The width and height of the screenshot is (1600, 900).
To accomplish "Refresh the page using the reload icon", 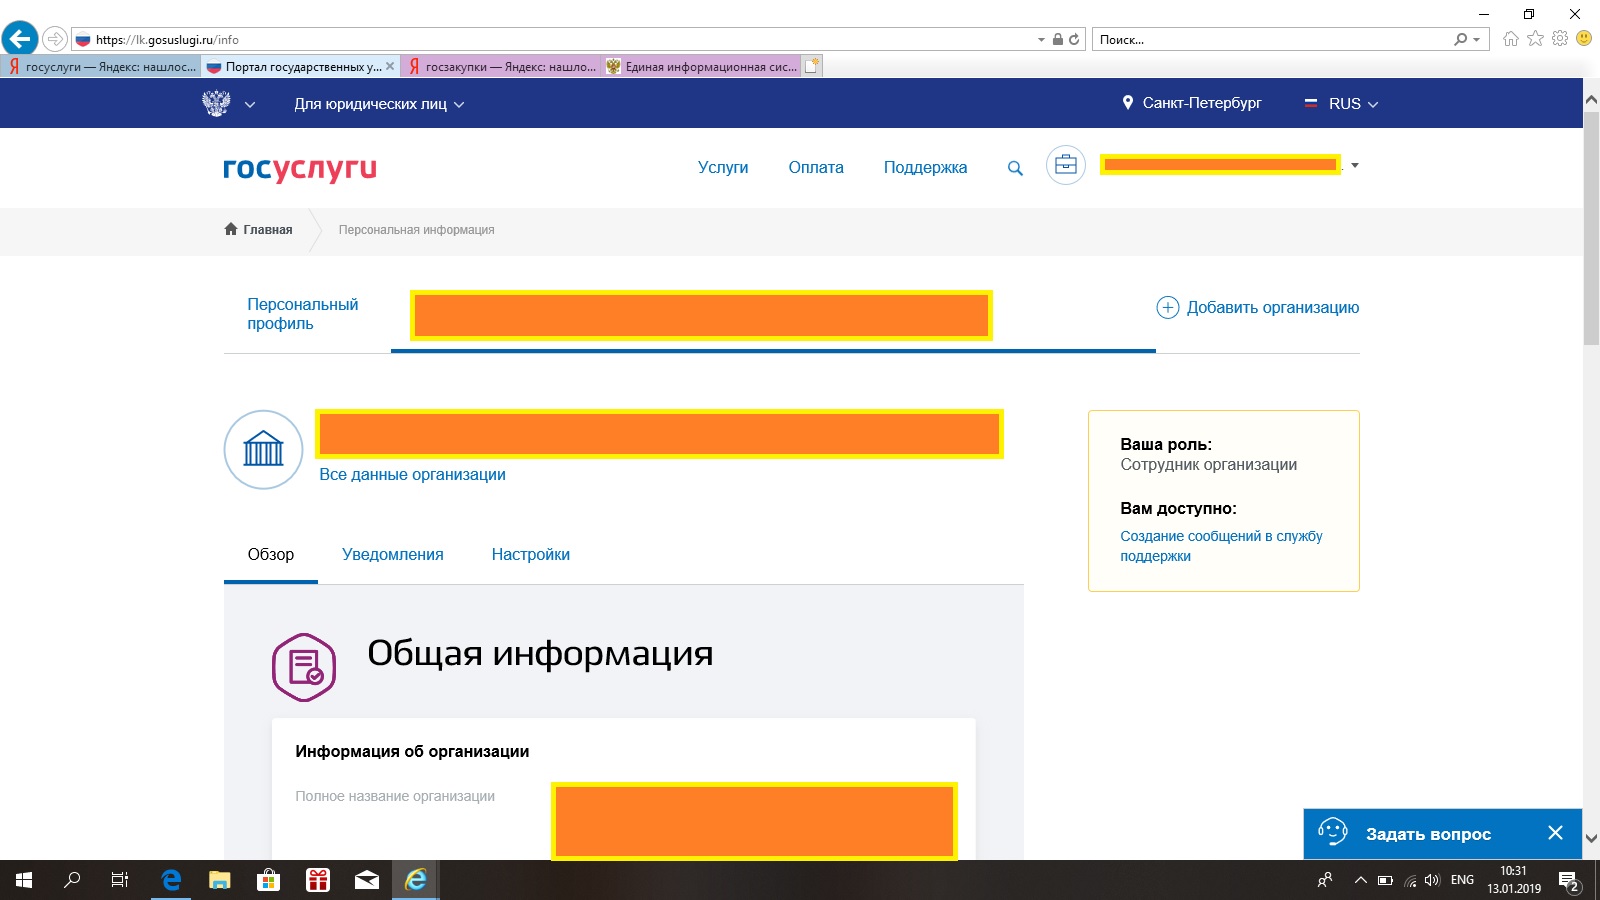I will [1074, 39].
